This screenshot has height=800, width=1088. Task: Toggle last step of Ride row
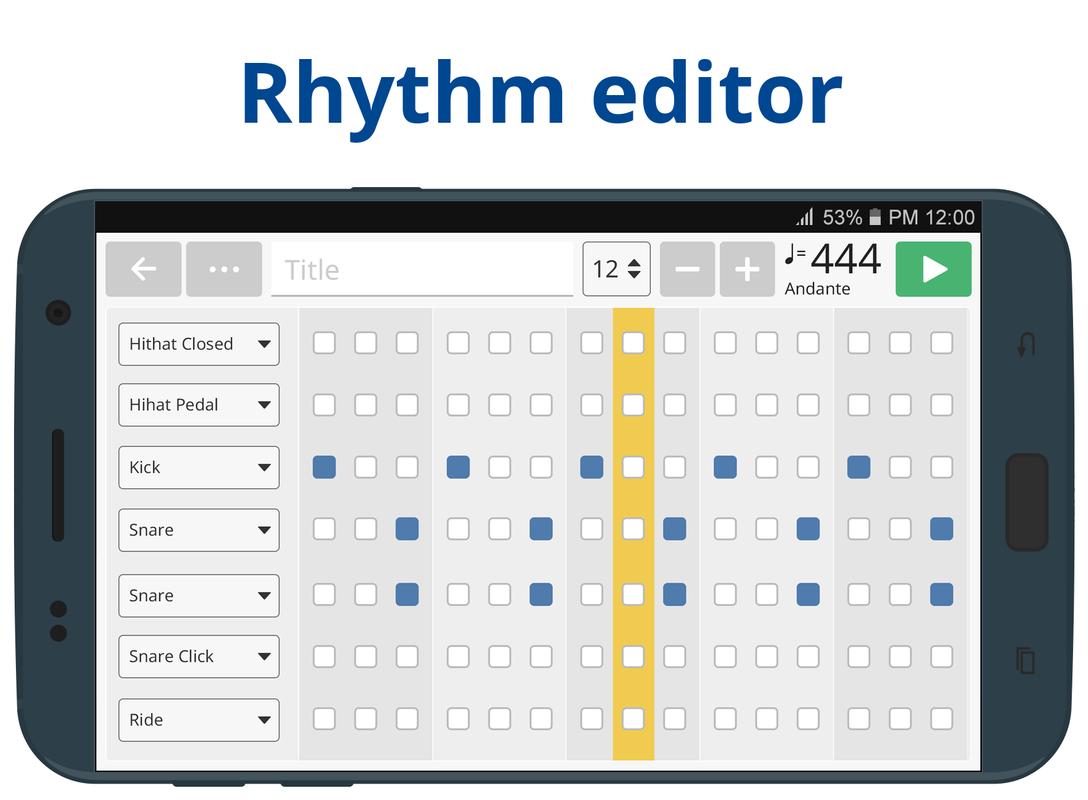[942, 719]
